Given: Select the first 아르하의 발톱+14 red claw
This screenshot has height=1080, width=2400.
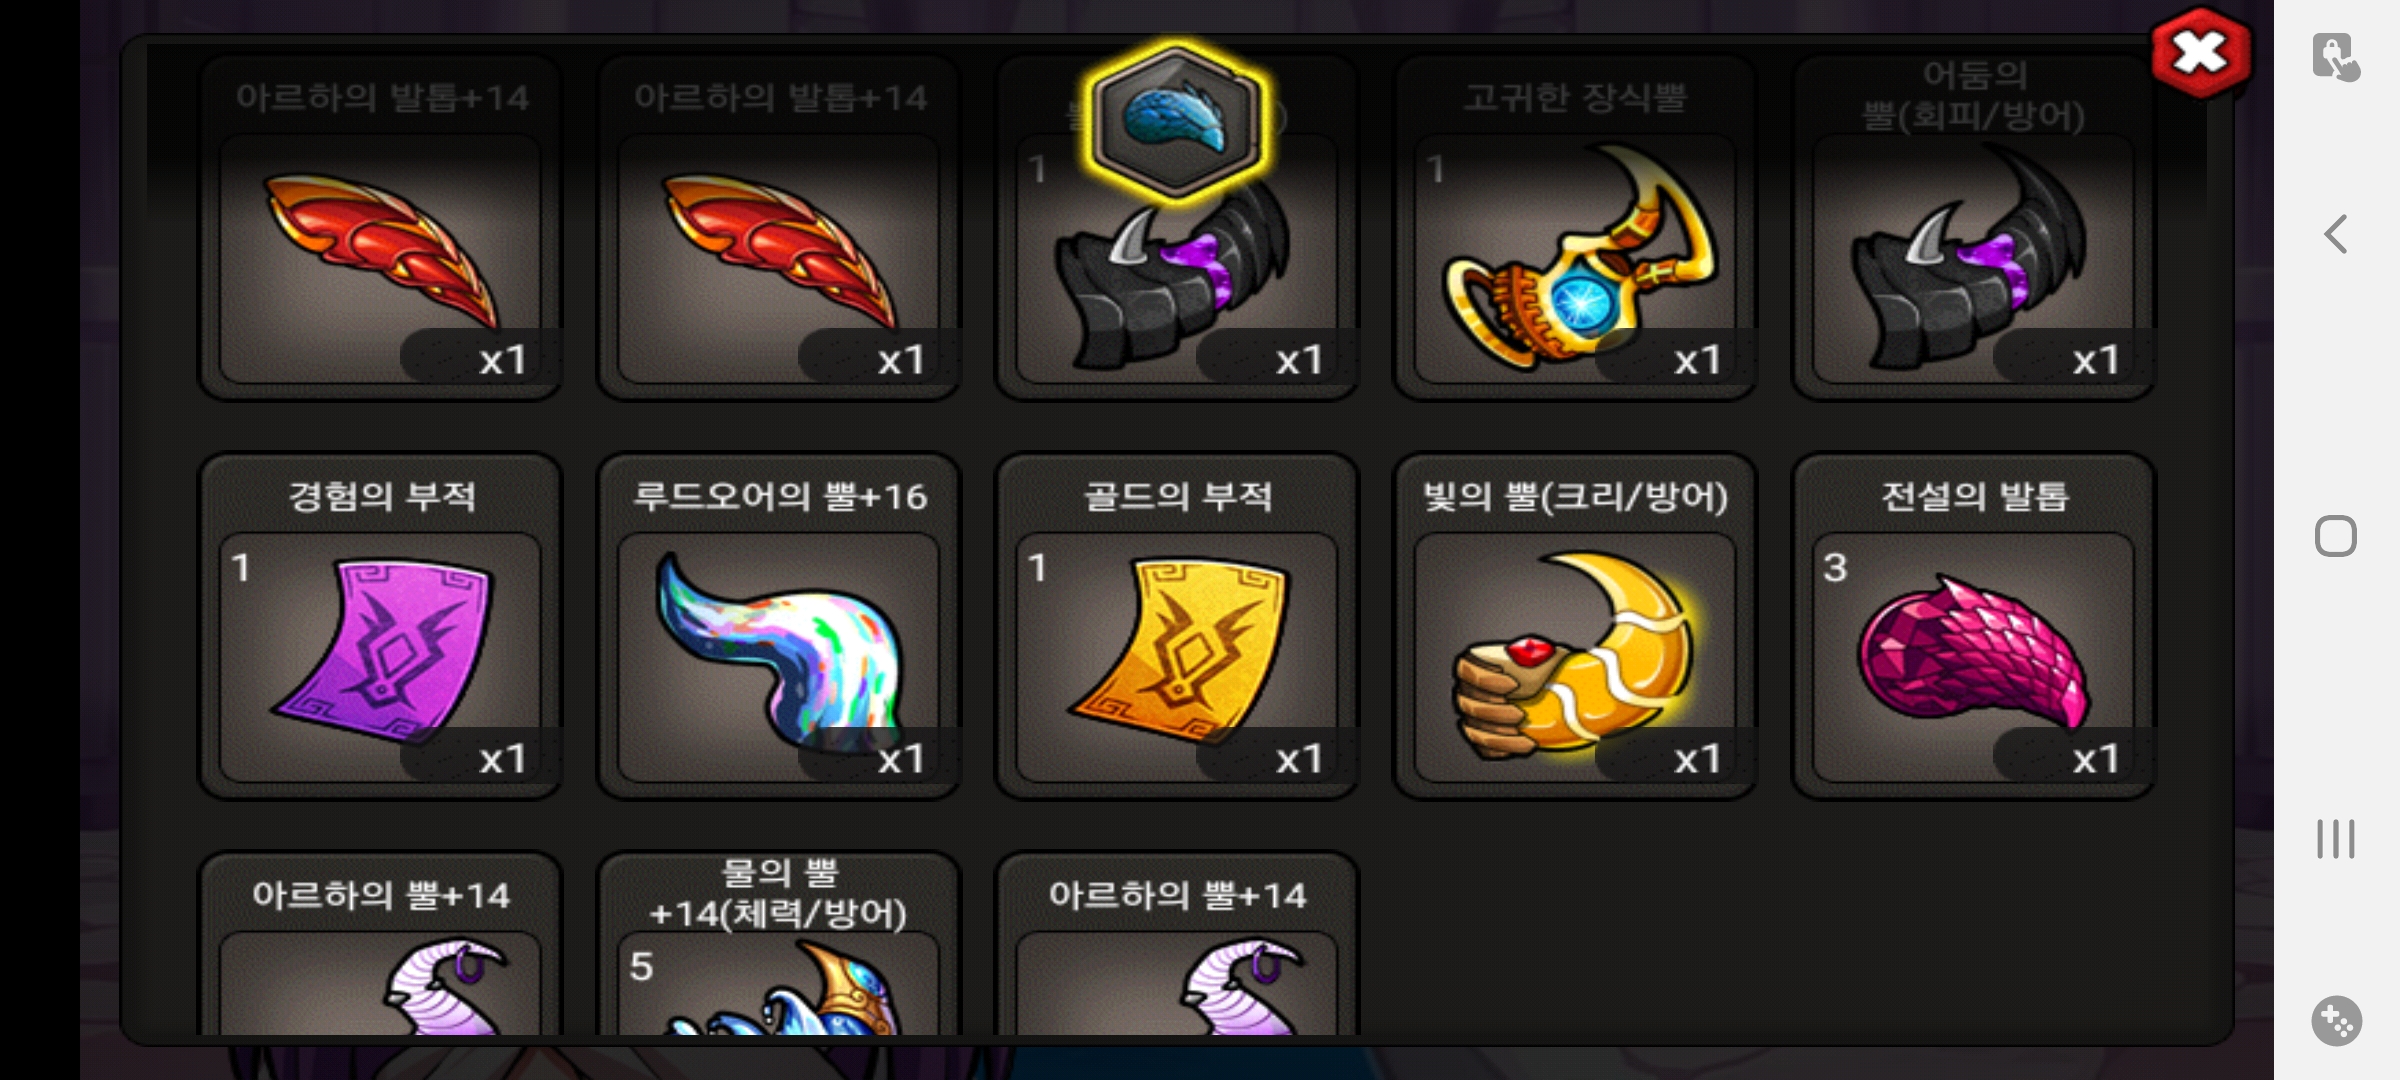Looking at the screenshot, I should coord(381,228).
